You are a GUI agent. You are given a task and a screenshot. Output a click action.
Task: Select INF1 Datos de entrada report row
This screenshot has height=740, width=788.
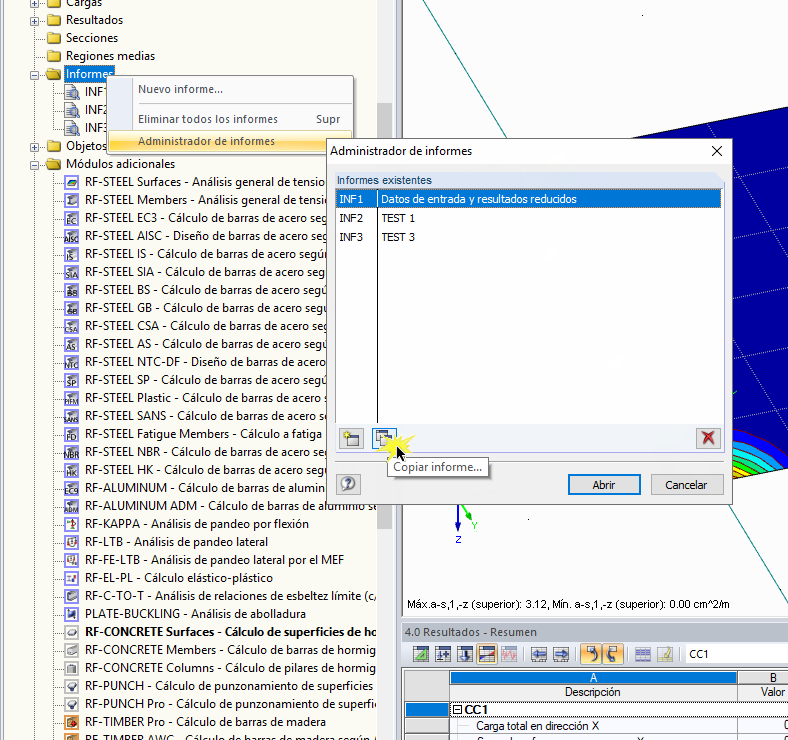point(529,199)
